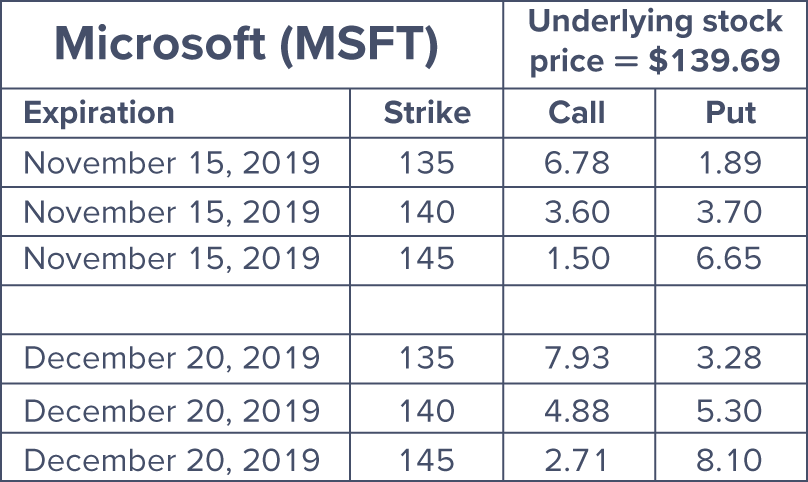Click the Put column header
Image resolution: width=808 pixels, height=482 pixels.
[x=731, y=113]
